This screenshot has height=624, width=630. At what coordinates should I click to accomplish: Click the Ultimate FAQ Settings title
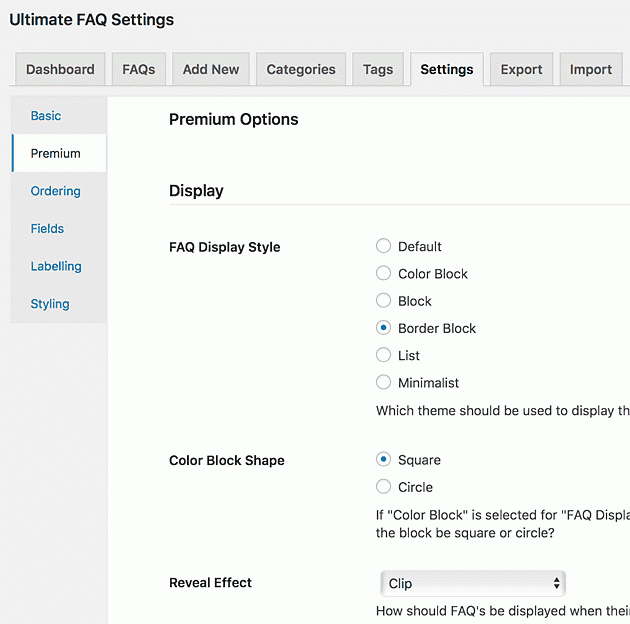(92, 20)
